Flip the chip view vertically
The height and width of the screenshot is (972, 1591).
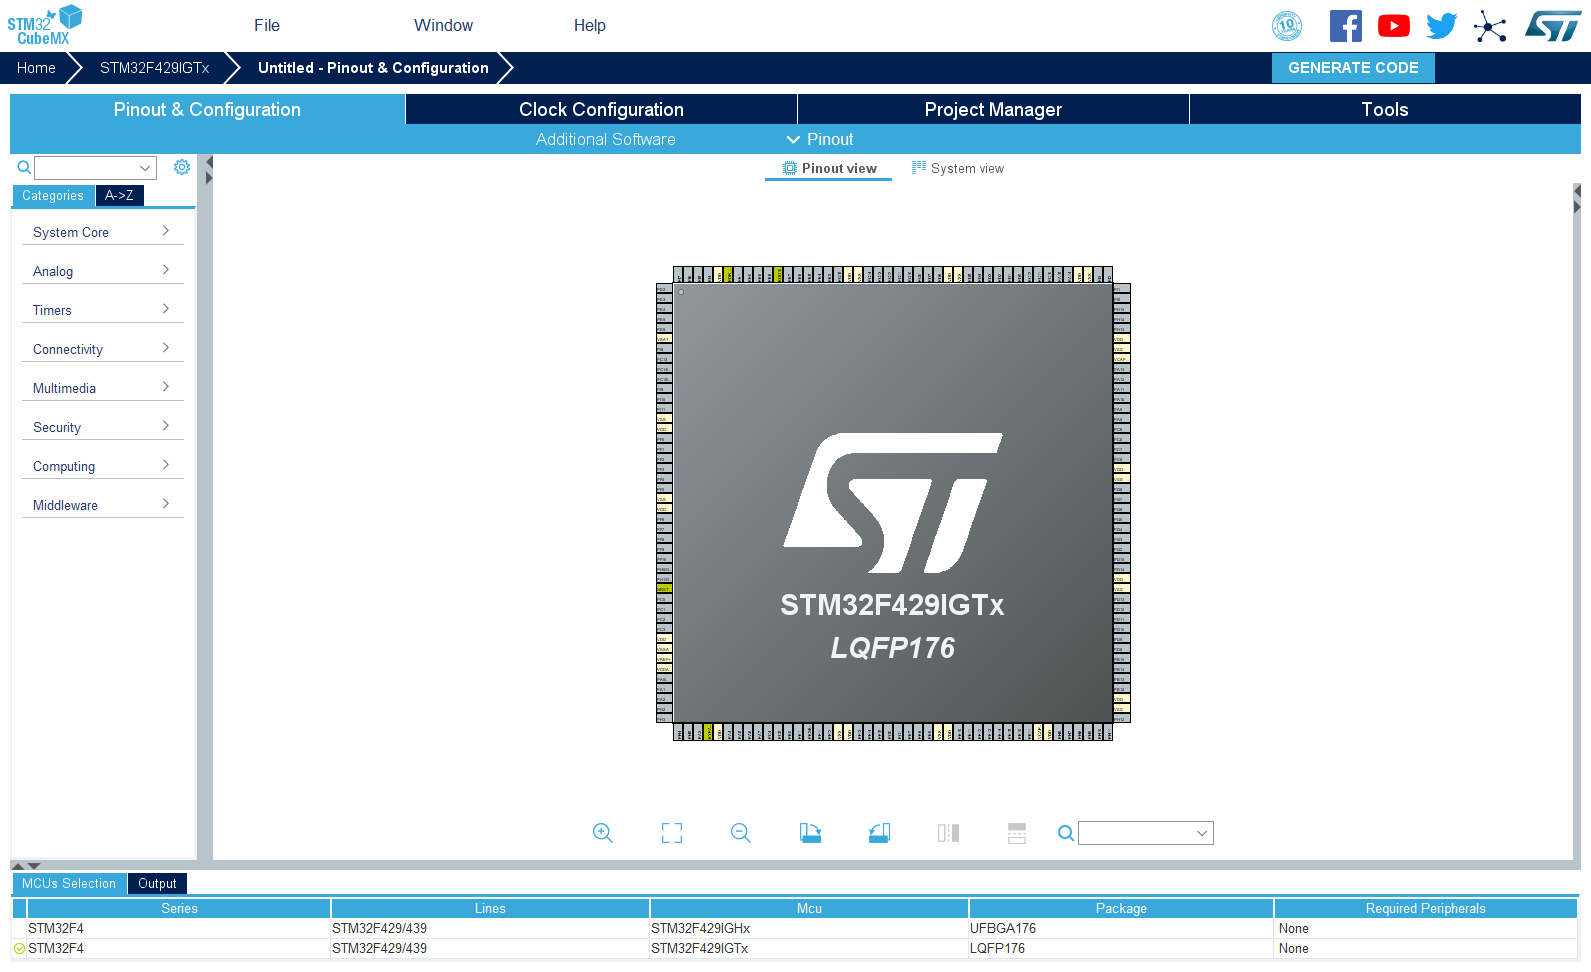tap(1017, 833)
